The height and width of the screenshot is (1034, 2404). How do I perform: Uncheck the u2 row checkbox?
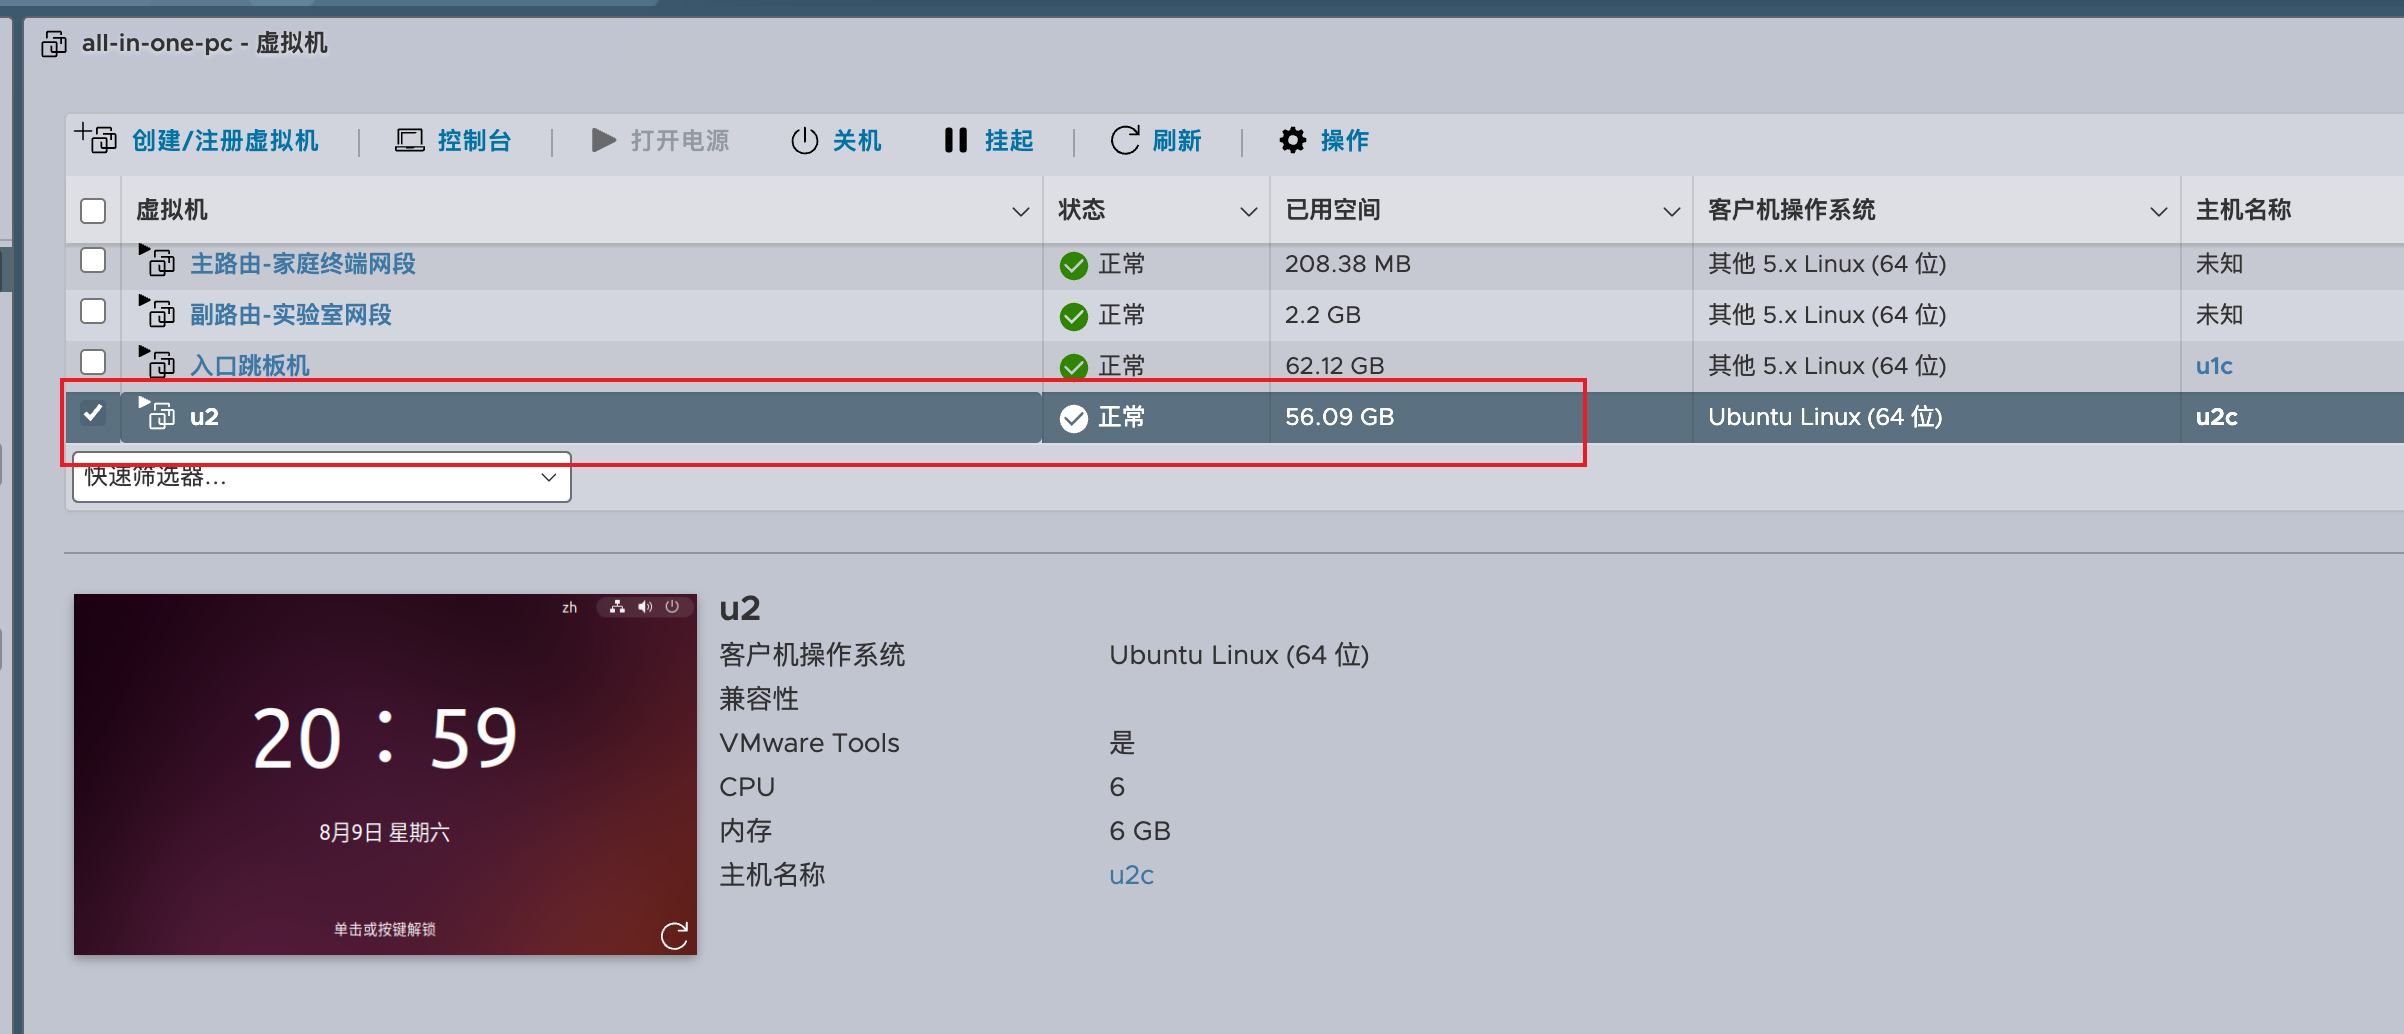[x=93, y=413]
